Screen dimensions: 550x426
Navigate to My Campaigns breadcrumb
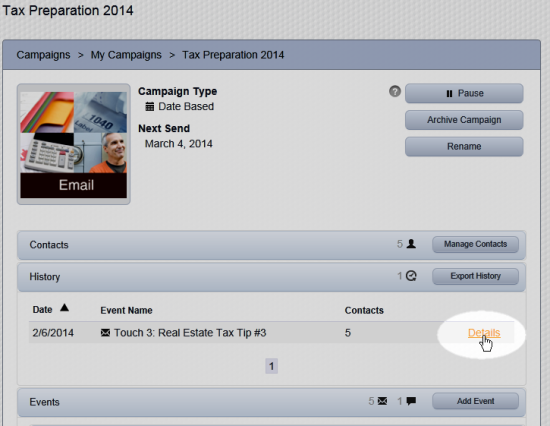(x=126, y=55)
